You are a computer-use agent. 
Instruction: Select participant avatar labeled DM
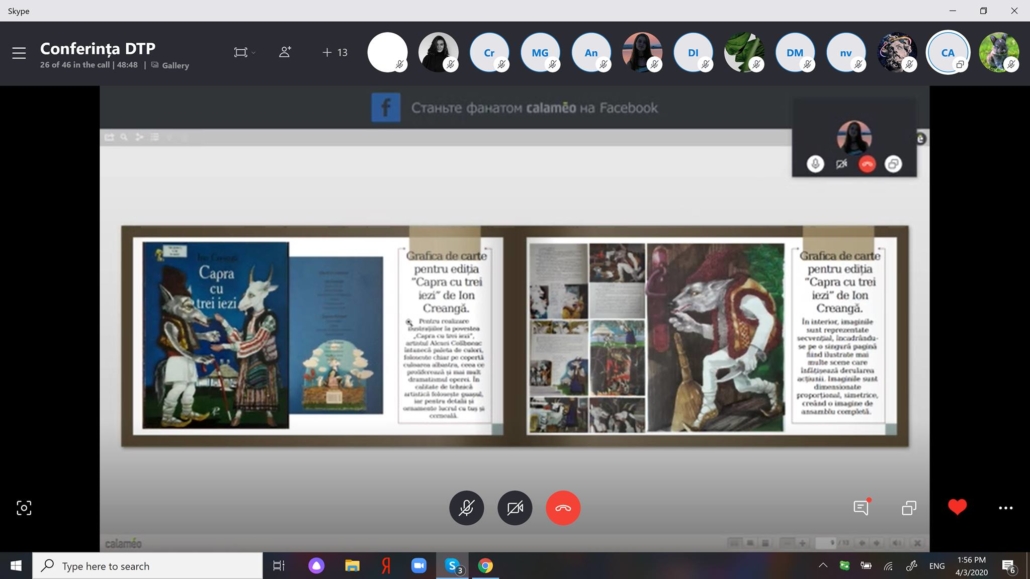795,53
